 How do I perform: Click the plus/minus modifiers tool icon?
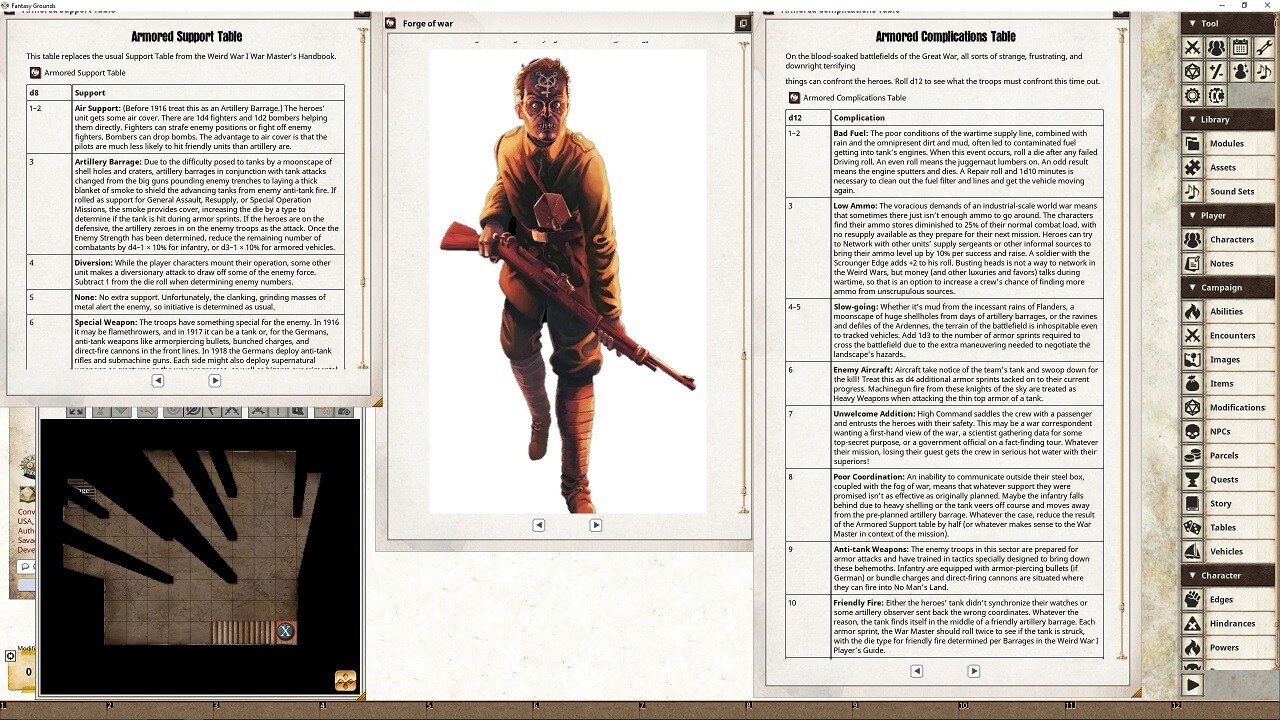pyautogui.click(x=1216, y=72)
